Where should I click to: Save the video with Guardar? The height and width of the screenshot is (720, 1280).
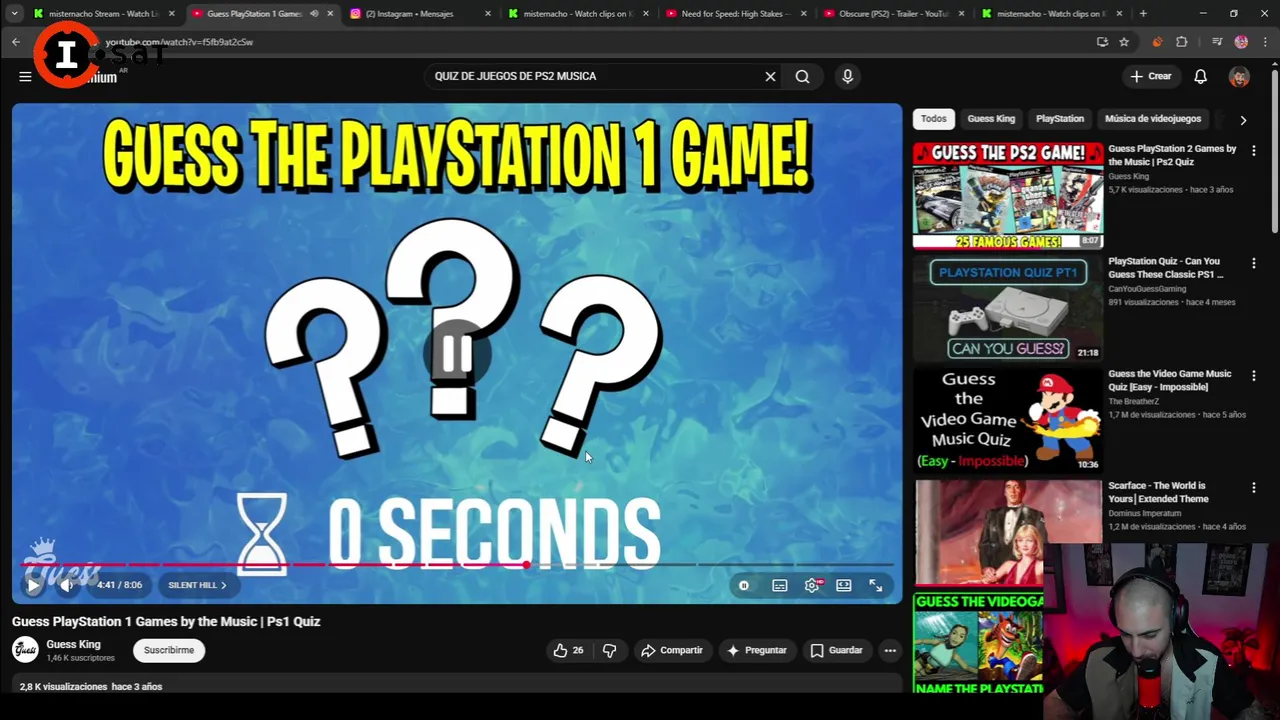[836, 650]
